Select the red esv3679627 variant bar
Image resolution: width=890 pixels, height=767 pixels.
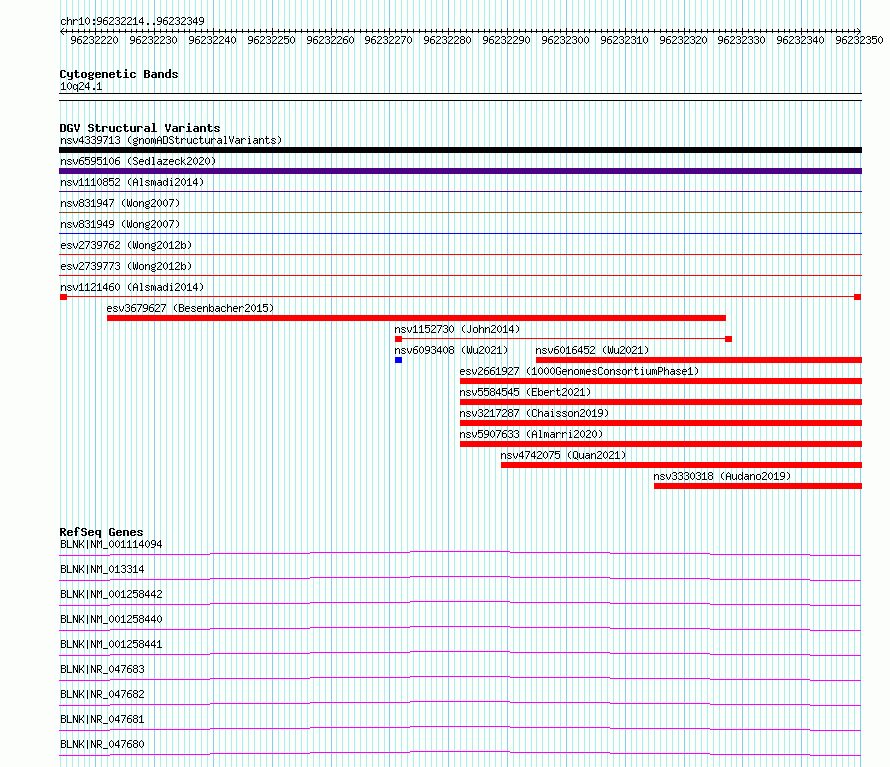click(416, 318)
